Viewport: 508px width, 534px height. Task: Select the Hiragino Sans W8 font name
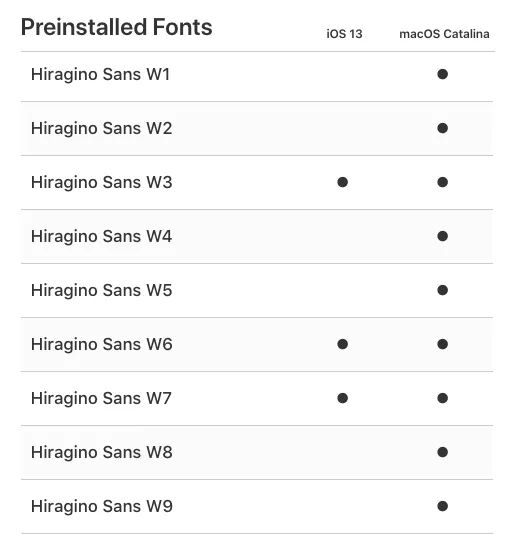101,452
